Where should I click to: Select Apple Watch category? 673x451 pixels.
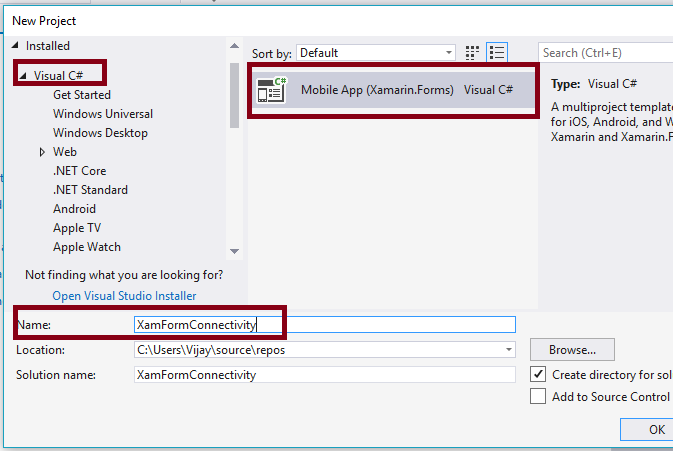coord(87,247)
